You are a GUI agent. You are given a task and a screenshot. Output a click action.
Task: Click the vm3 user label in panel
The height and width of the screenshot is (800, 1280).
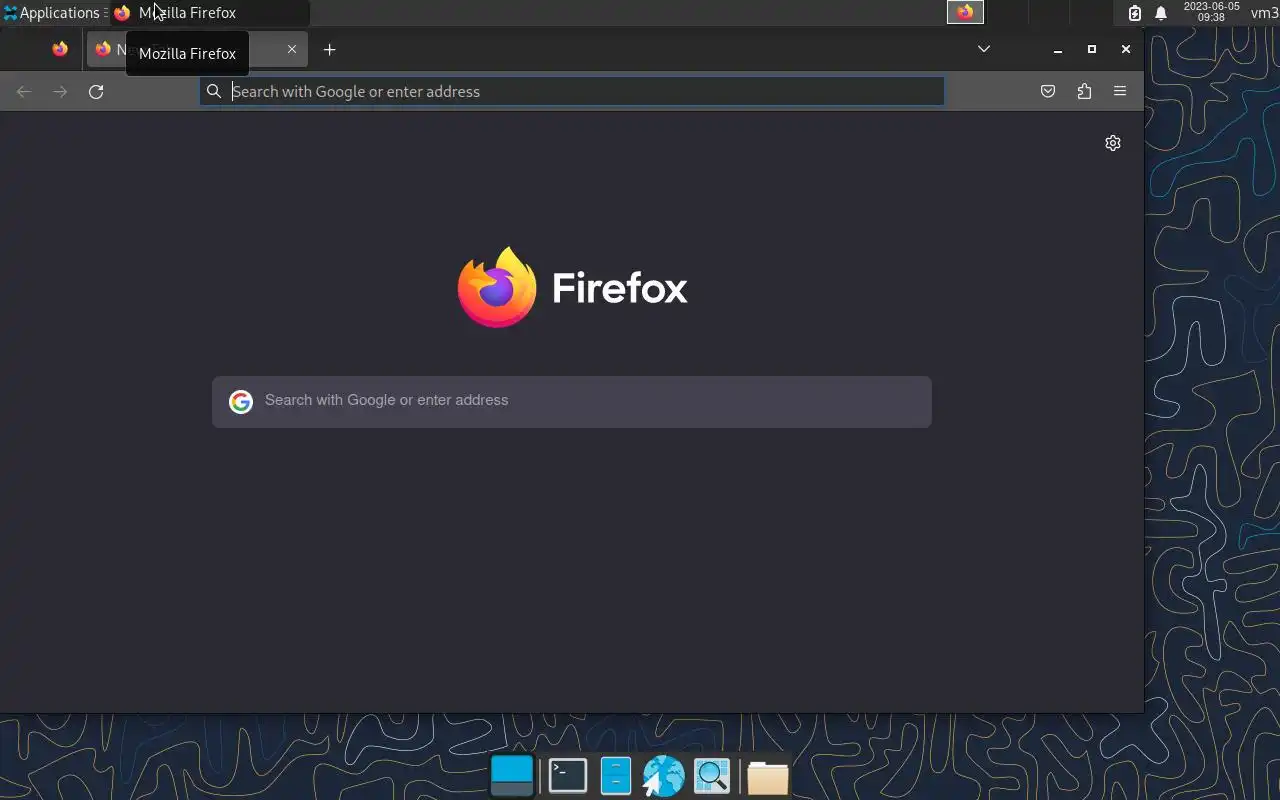pos(1265,13)
